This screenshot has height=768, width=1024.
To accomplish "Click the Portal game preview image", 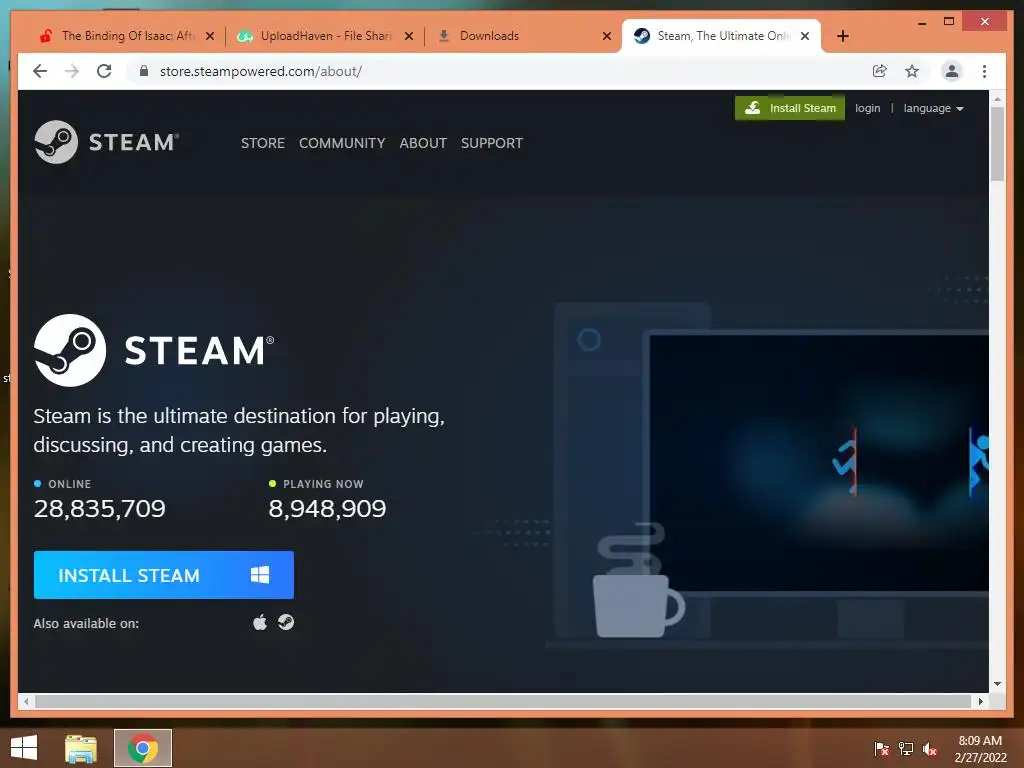I will click(x=818, y=462).
